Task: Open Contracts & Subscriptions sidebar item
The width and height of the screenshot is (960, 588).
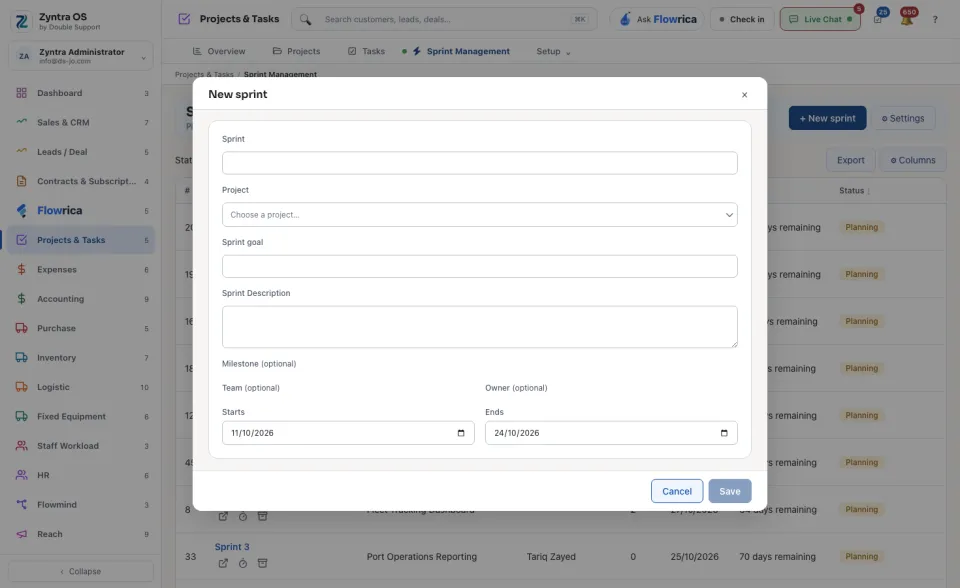Action: click(81, 181)
